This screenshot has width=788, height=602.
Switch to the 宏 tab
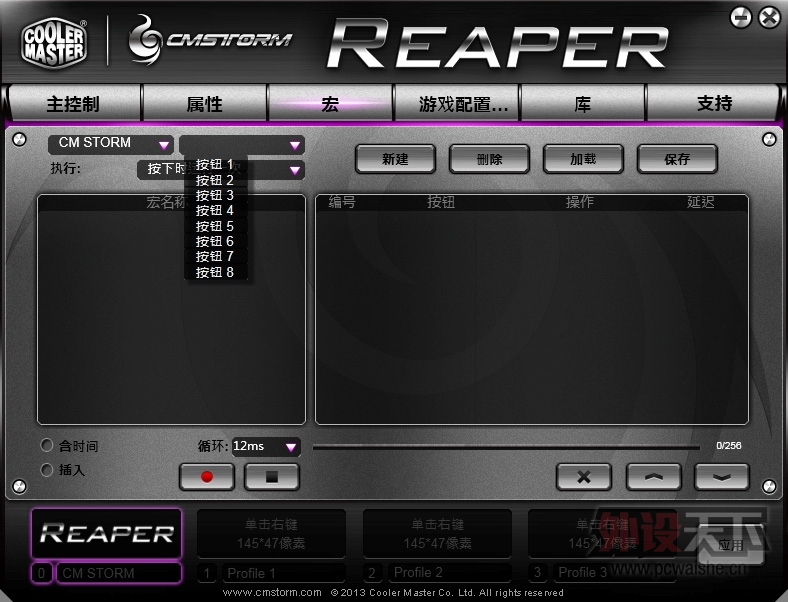click(x=330, y=104)
